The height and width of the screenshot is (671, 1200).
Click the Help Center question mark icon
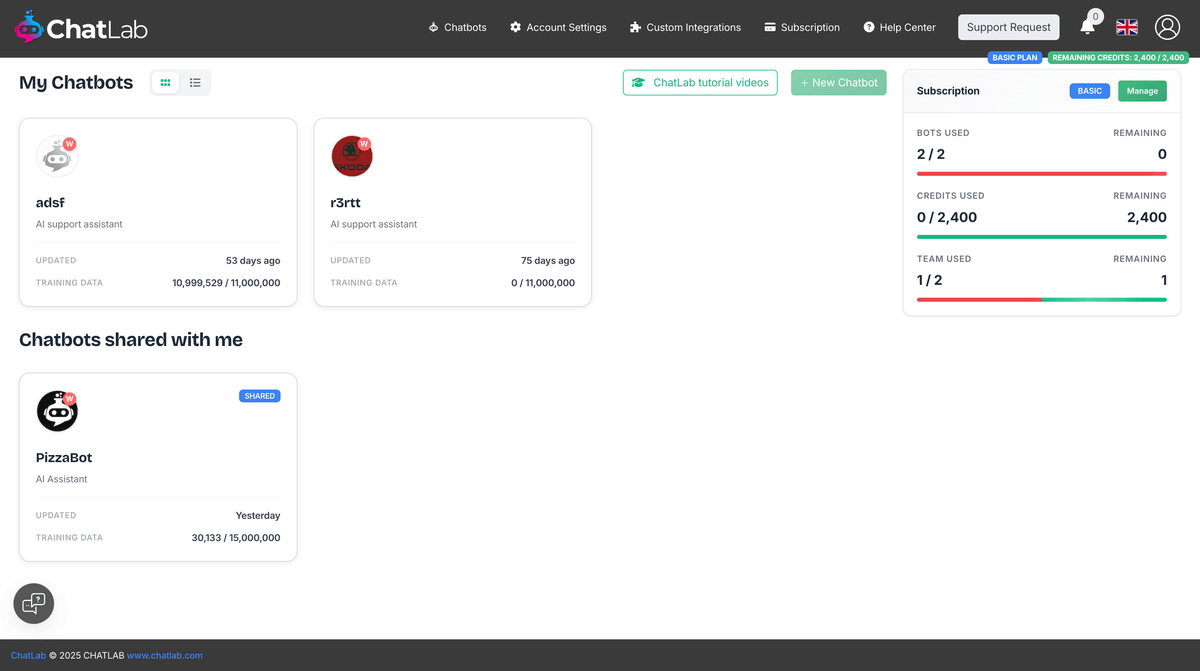tap(871, 27)
